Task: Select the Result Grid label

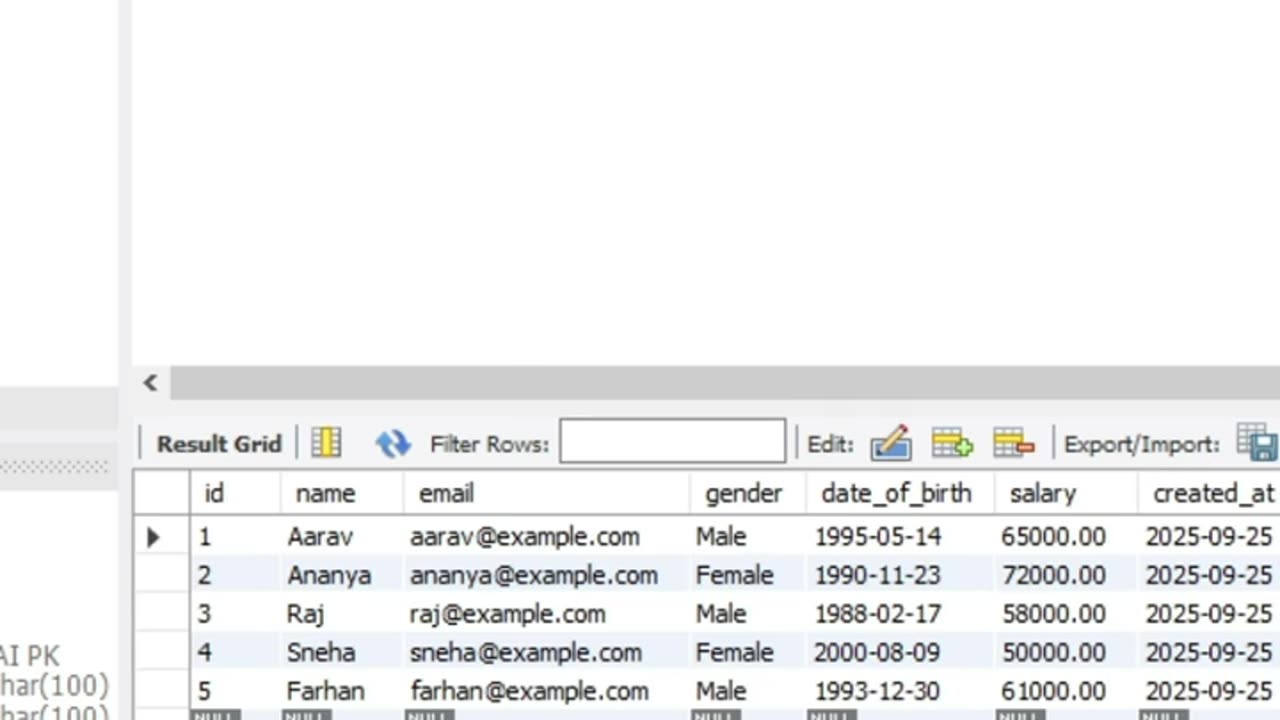Action: pos(219,444)
